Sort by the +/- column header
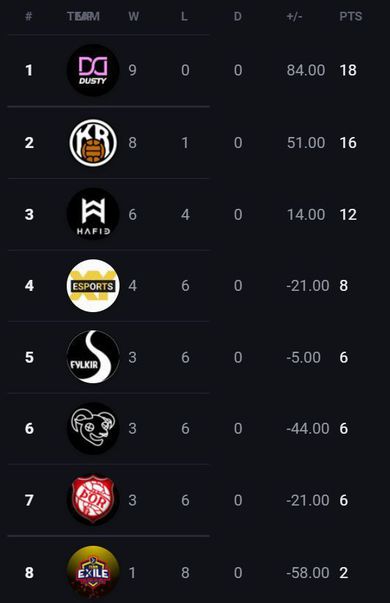The image size is (390, 603). (x=294, y=17)
